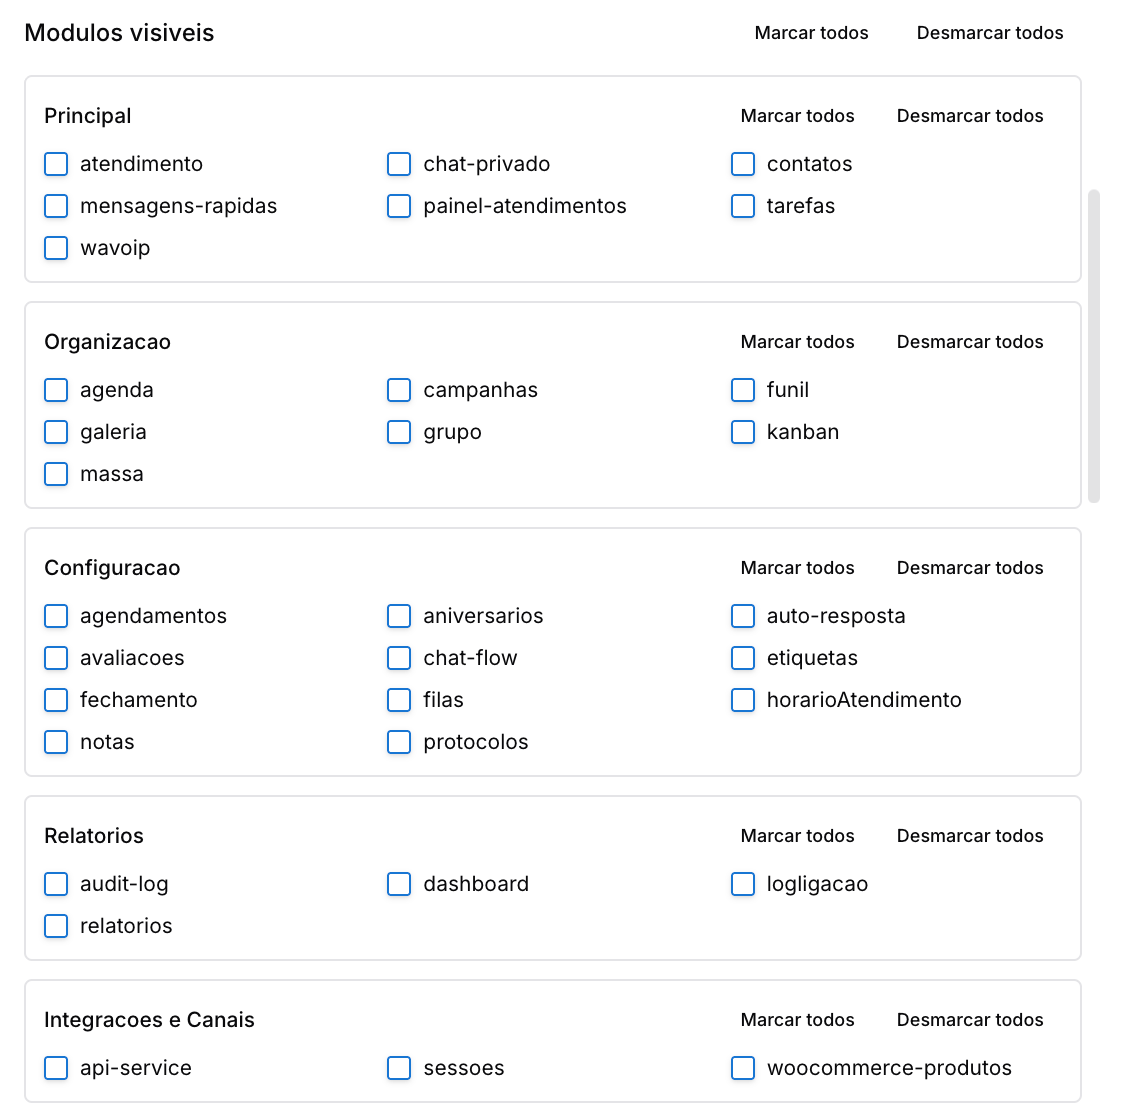Click Desmarcar todos in the Organizacao section
This screenshot has height=1114, width=1124.
(x=970, y=342)
